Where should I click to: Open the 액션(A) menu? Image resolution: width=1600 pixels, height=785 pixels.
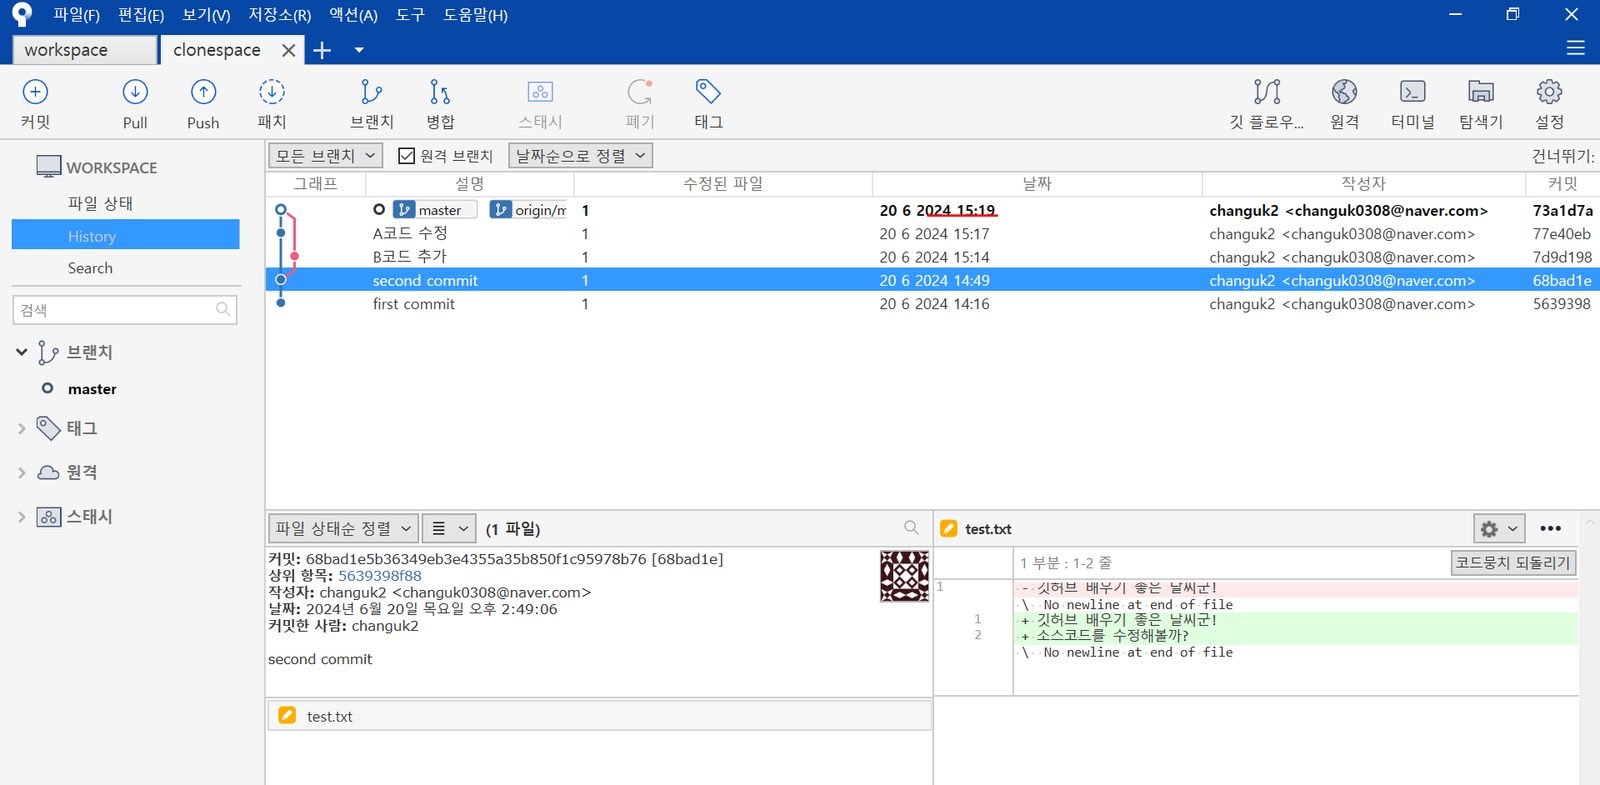(x=353, y=15)
